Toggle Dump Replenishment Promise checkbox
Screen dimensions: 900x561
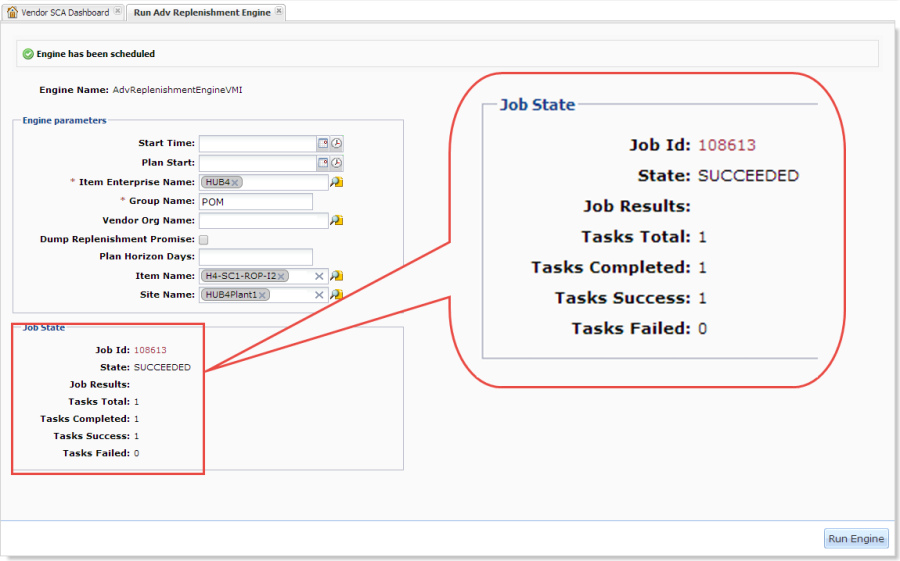pos(204,239)
